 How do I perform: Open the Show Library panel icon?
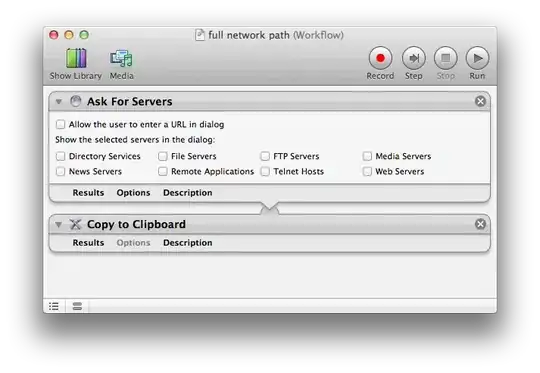[76, 58]
